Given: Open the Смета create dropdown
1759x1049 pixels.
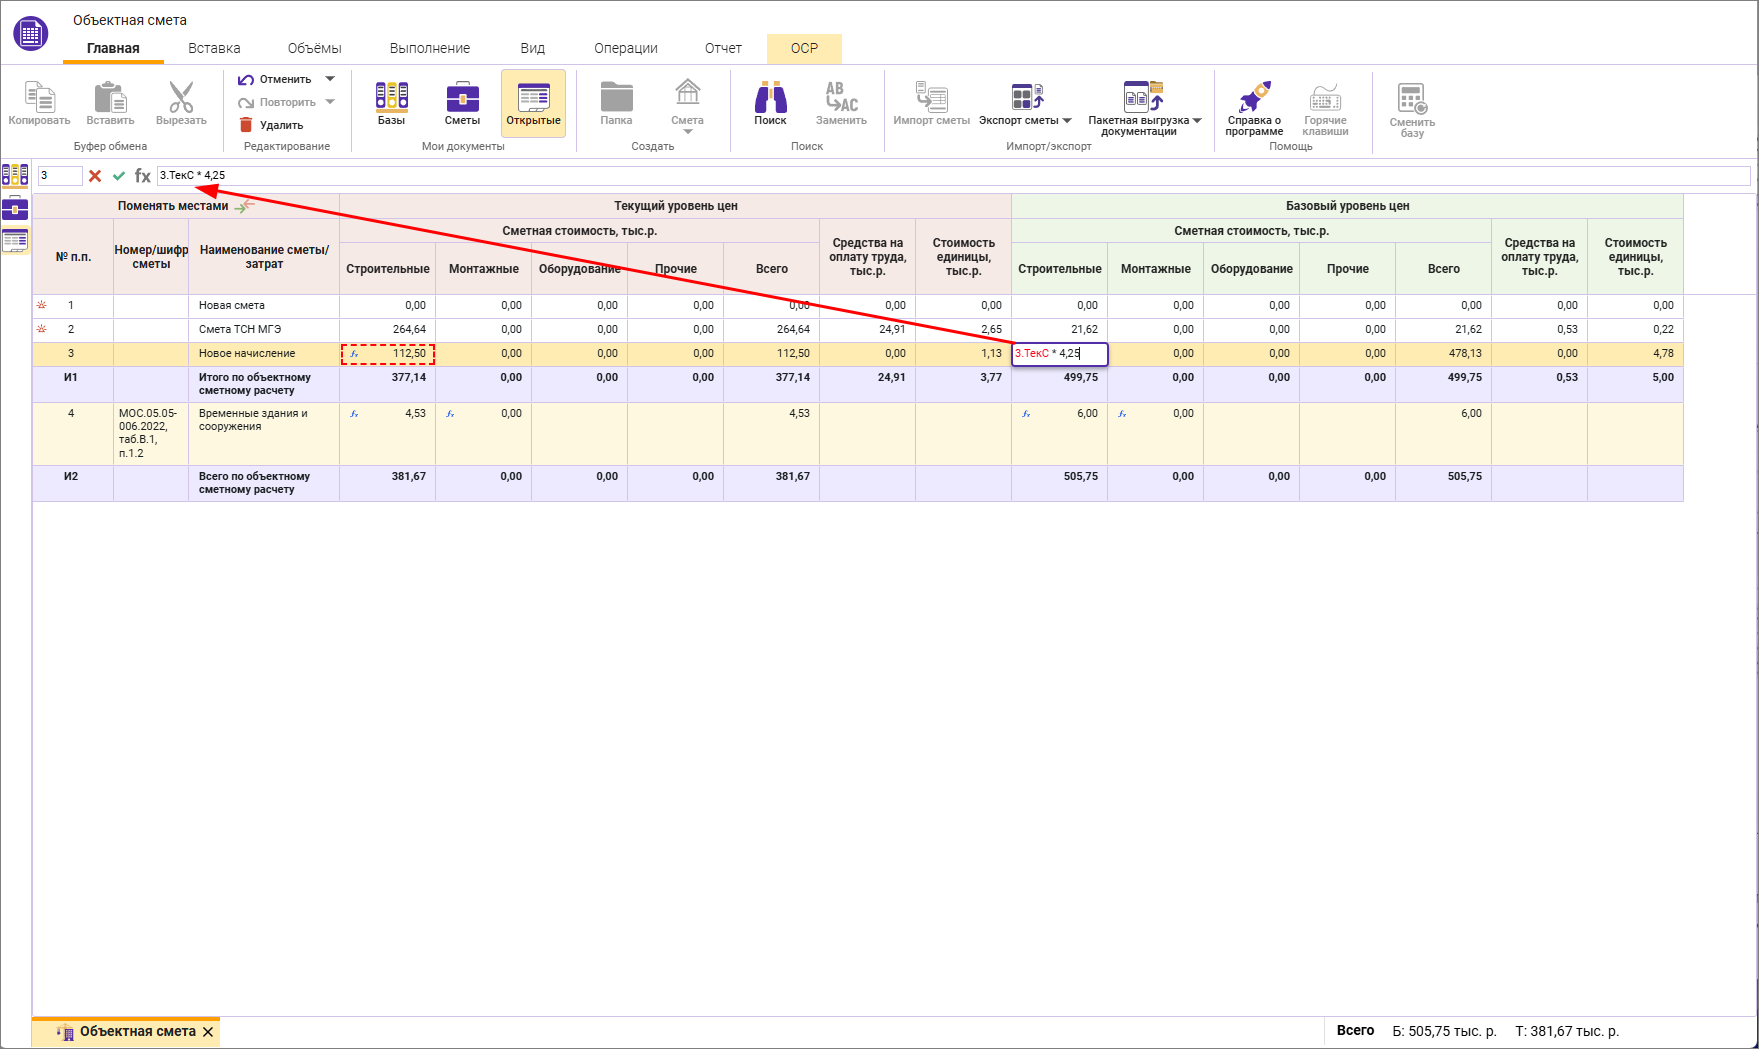Looking at the screenshot, I should pos(687,131).
